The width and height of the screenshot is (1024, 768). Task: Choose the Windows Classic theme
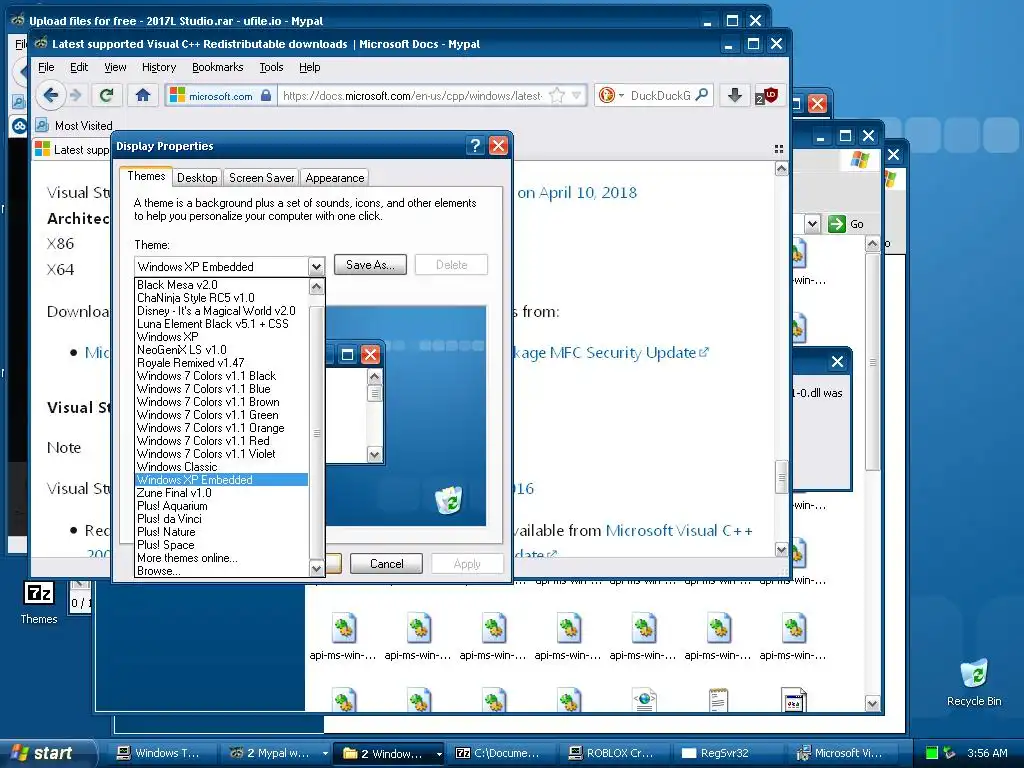[221, 467]
